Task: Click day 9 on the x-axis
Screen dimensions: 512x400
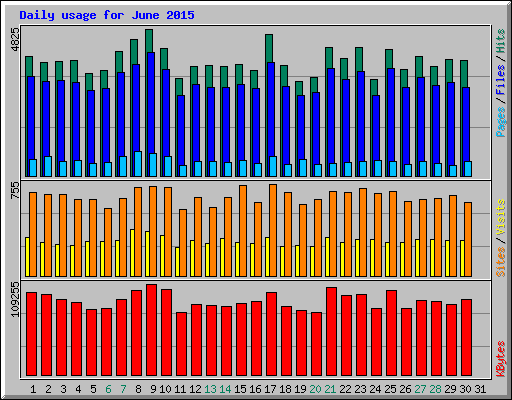Action: (153, 389)
